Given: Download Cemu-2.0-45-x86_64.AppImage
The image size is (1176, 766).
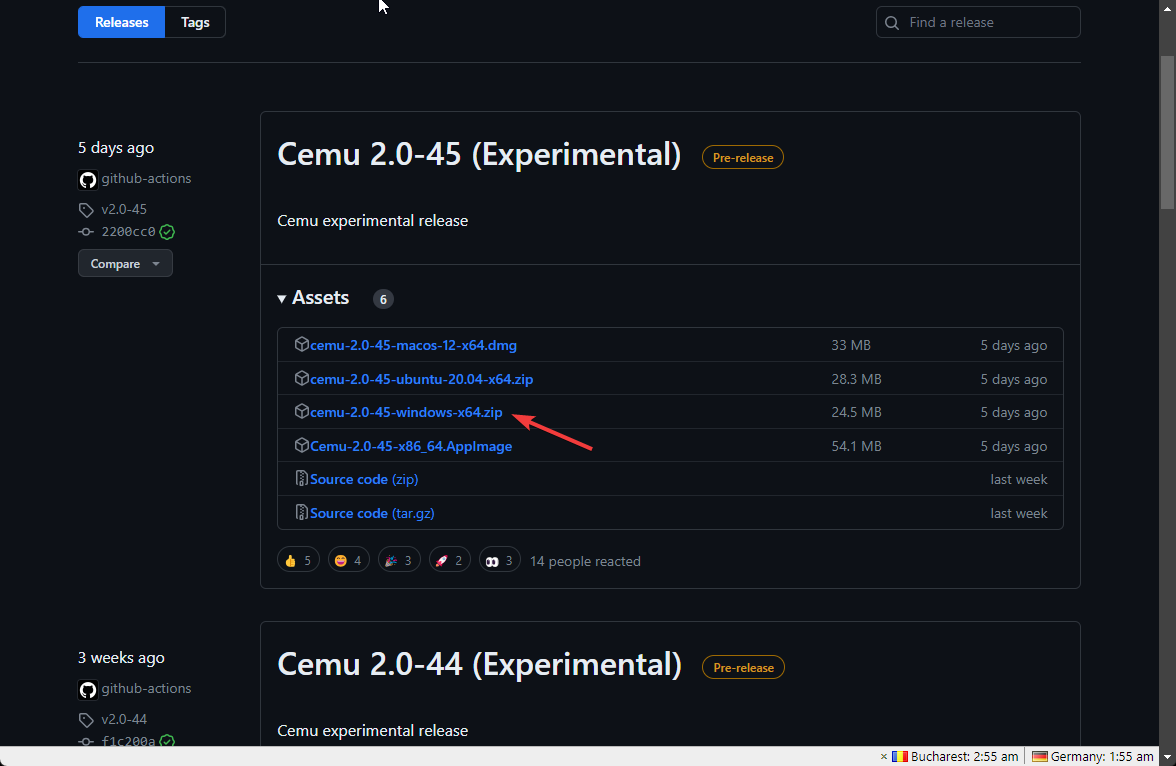Looking at the screenshot, I should (x=411, y=446).
